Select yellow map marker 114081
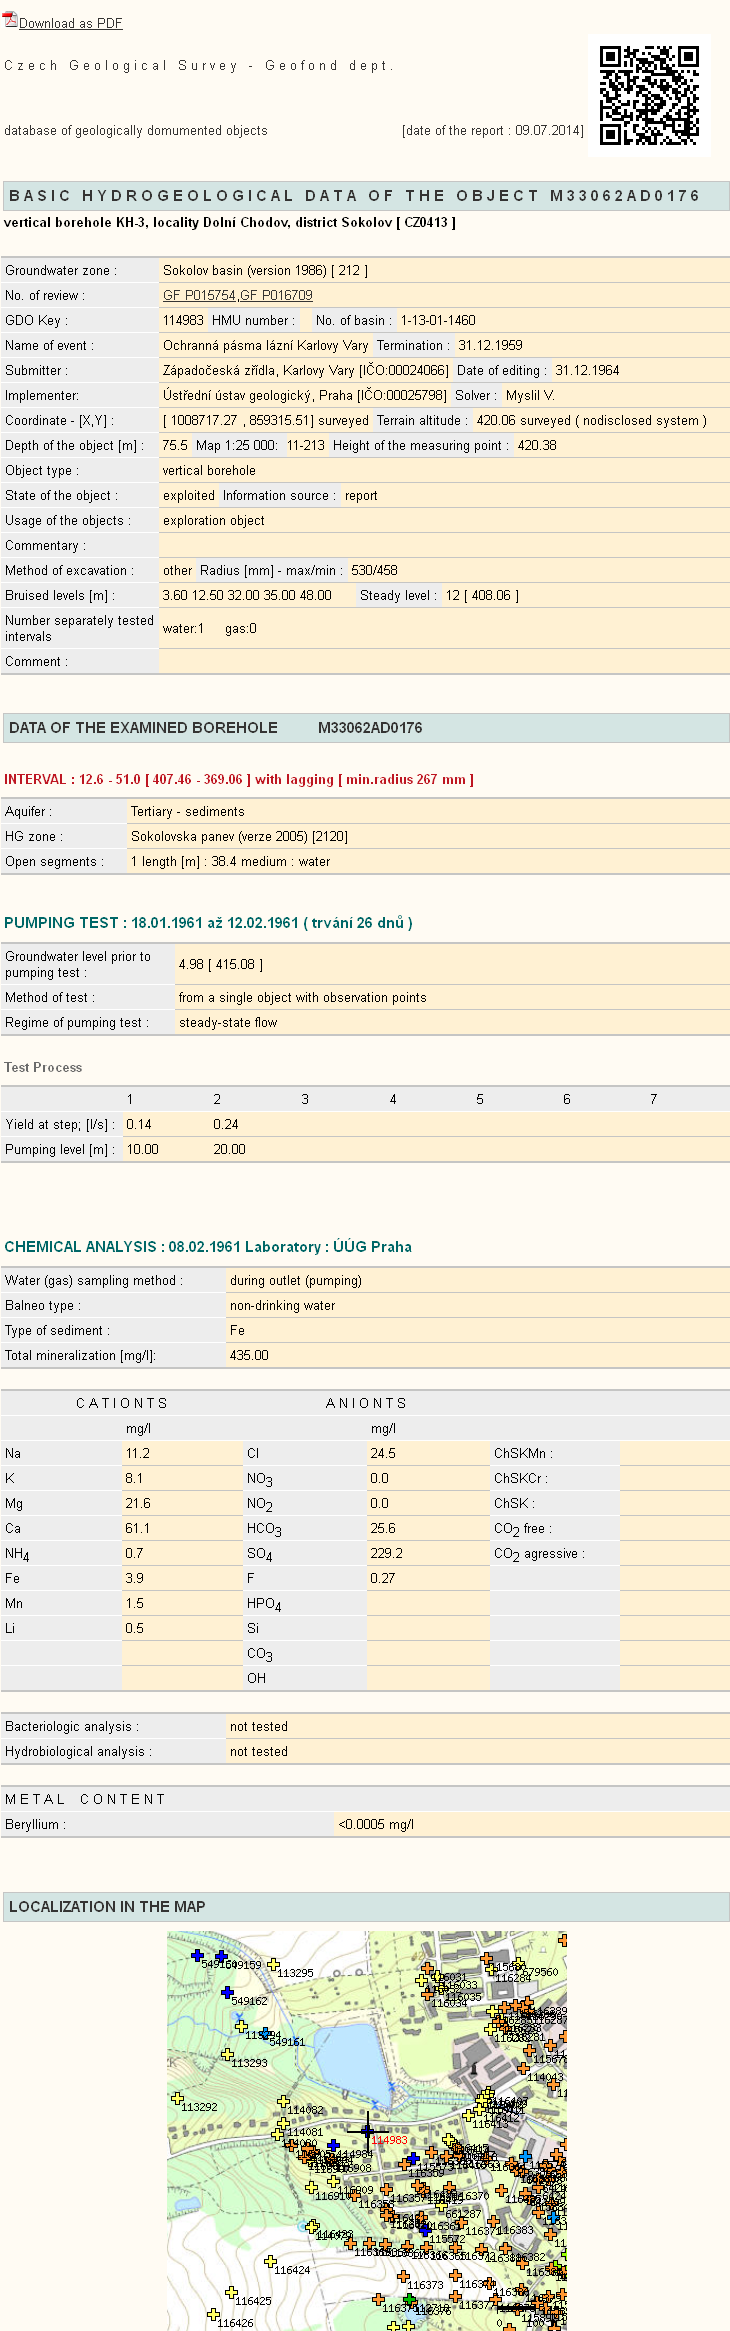 tap(283, 2122)
